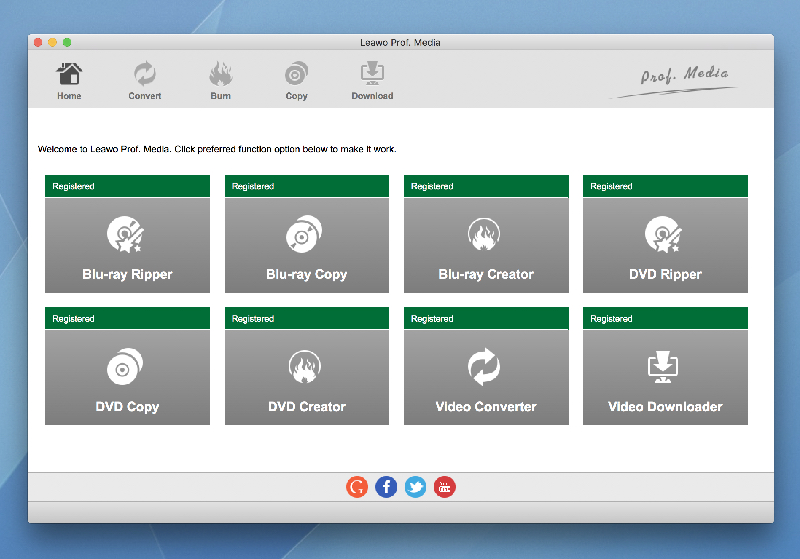Click Registered banner above DVD Creator
The width and height of the screenshot is (800, 559).
coord(307,318)
